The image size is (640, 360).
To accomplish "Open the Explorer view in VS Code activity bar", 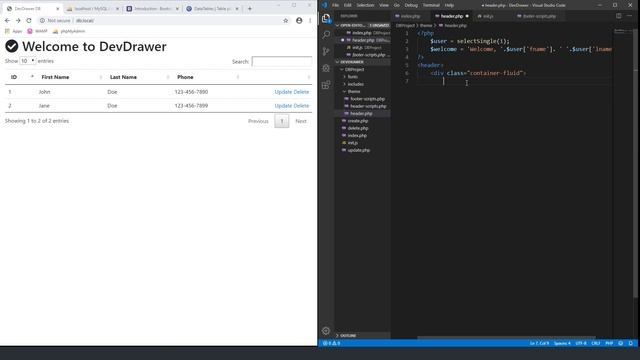I will 326,18.
